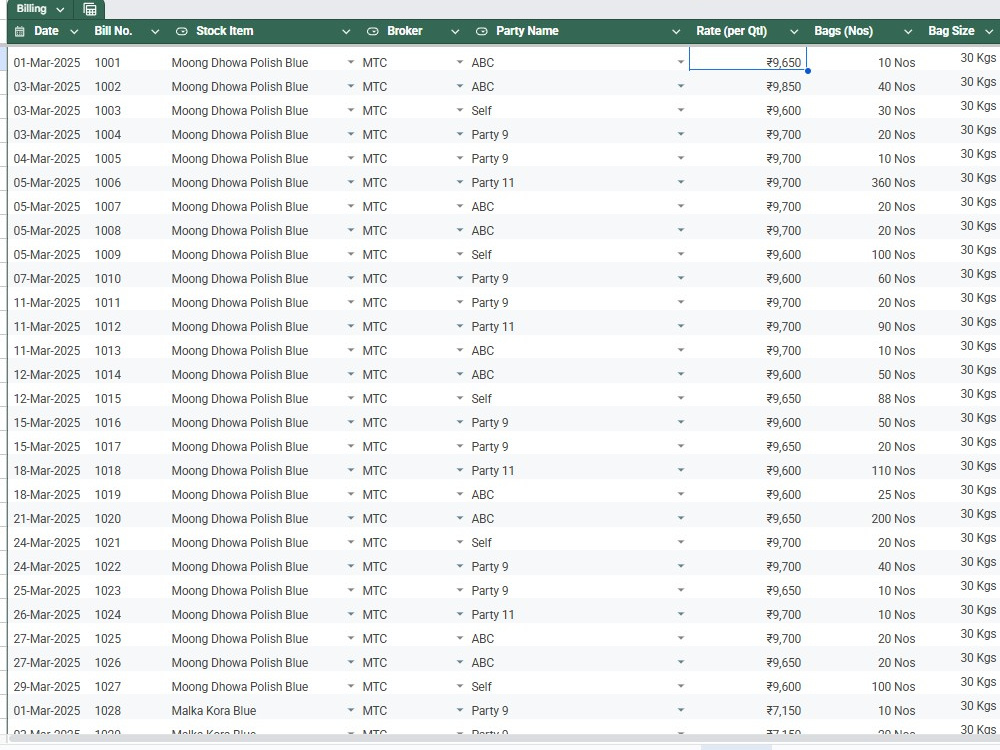Open the Bill No. column filter arrow
Viewport: 1000px width, 750px height.
click(x=155, y=31)
